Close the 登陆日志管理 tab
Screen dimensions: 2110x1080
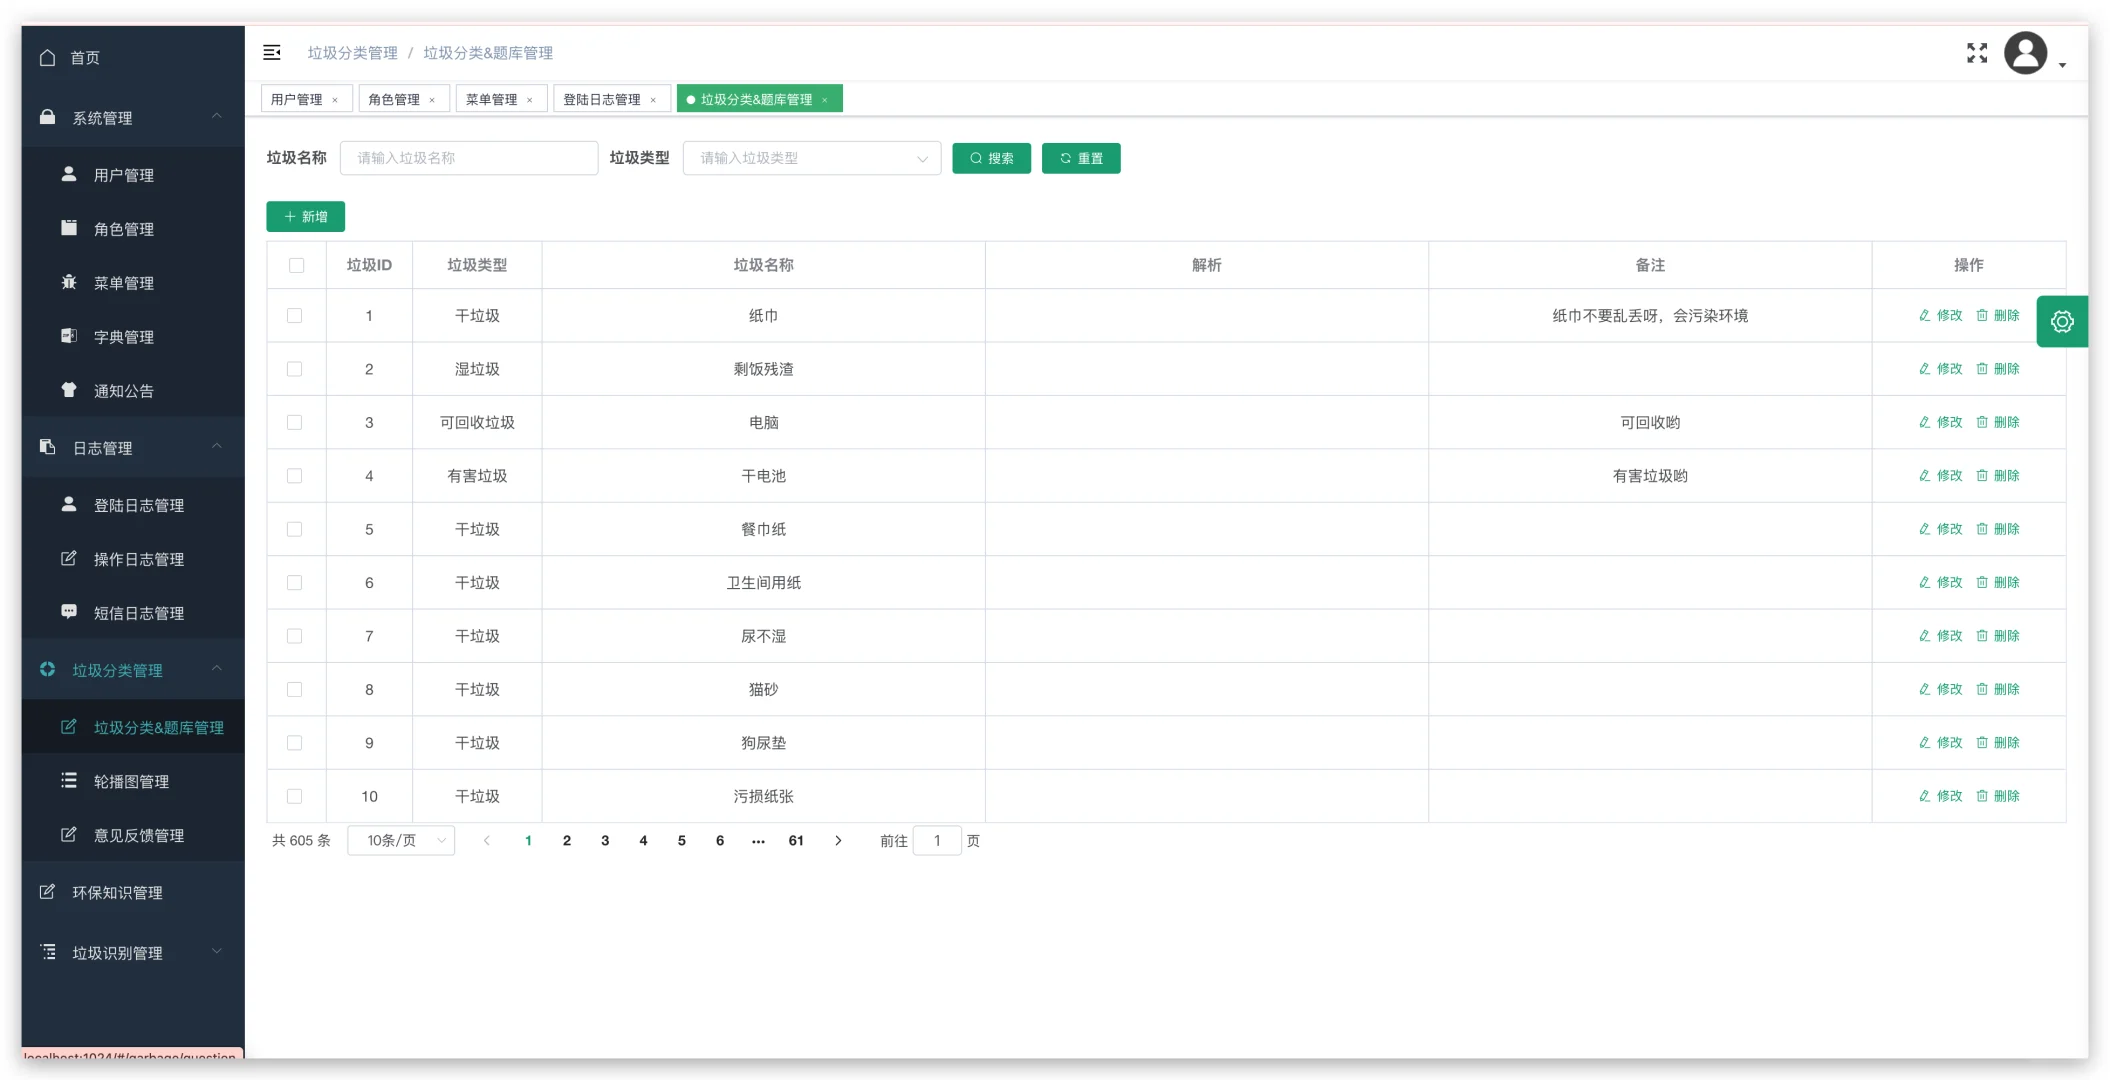653,100
